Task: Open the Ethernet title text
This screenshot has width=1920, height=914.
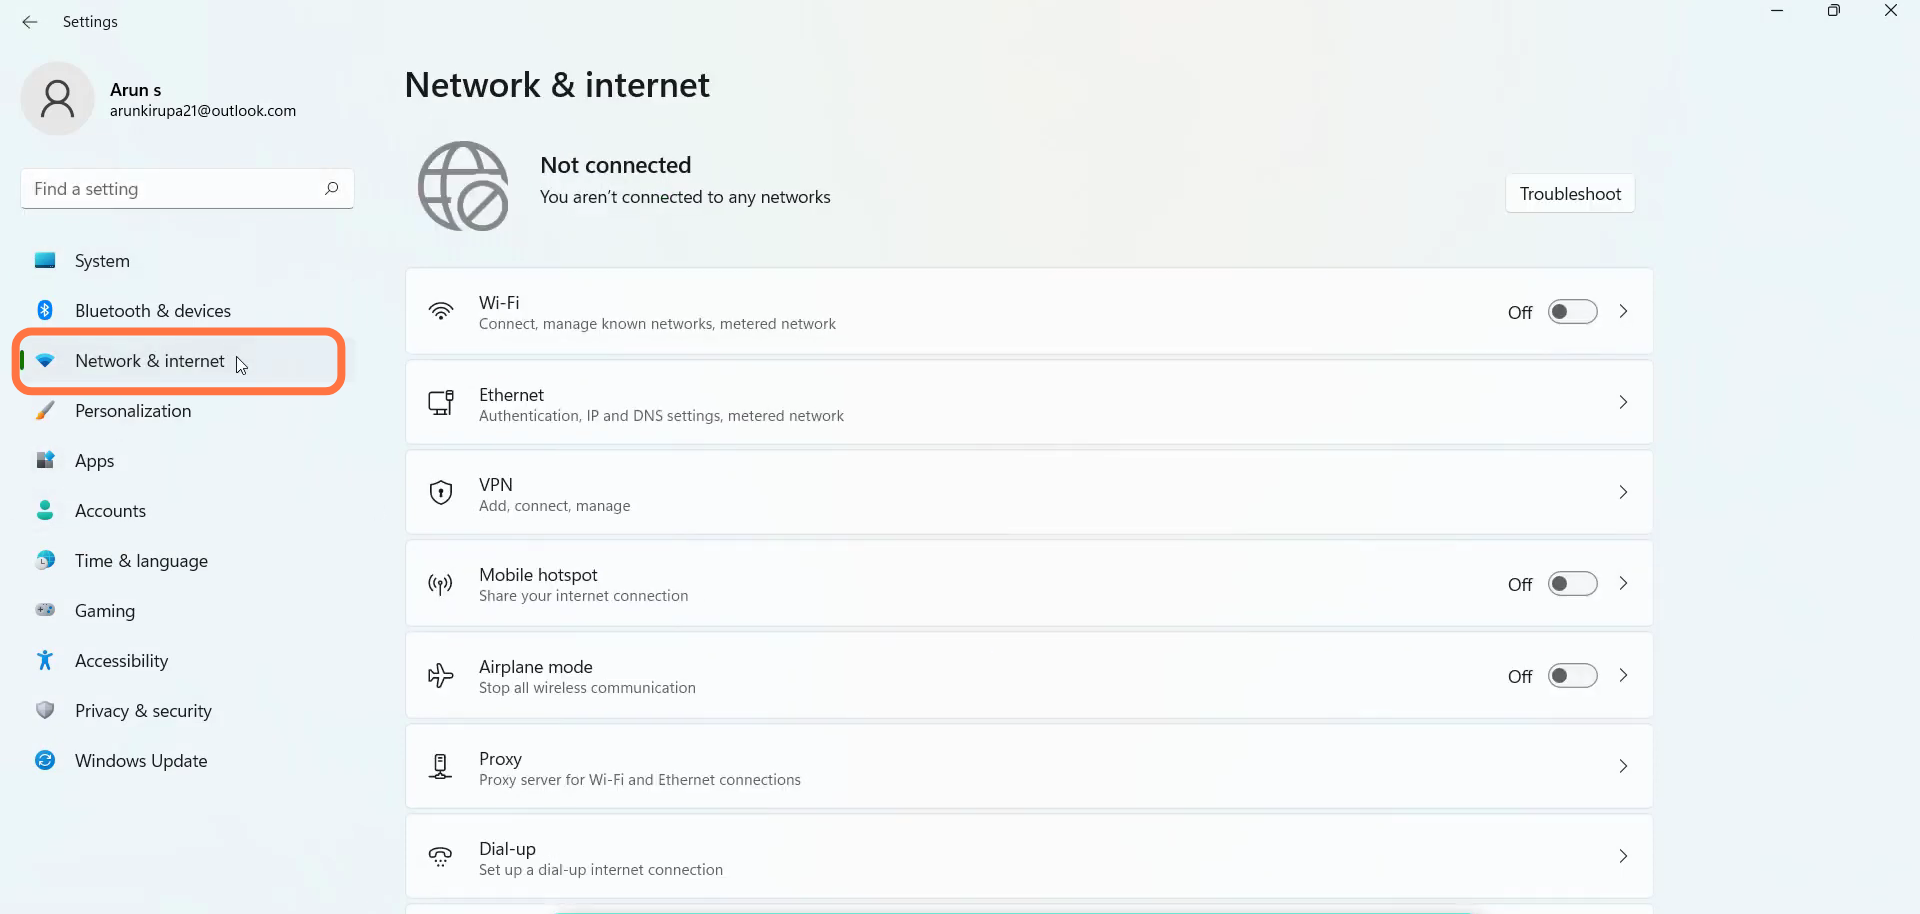Action: coord(511,395)
